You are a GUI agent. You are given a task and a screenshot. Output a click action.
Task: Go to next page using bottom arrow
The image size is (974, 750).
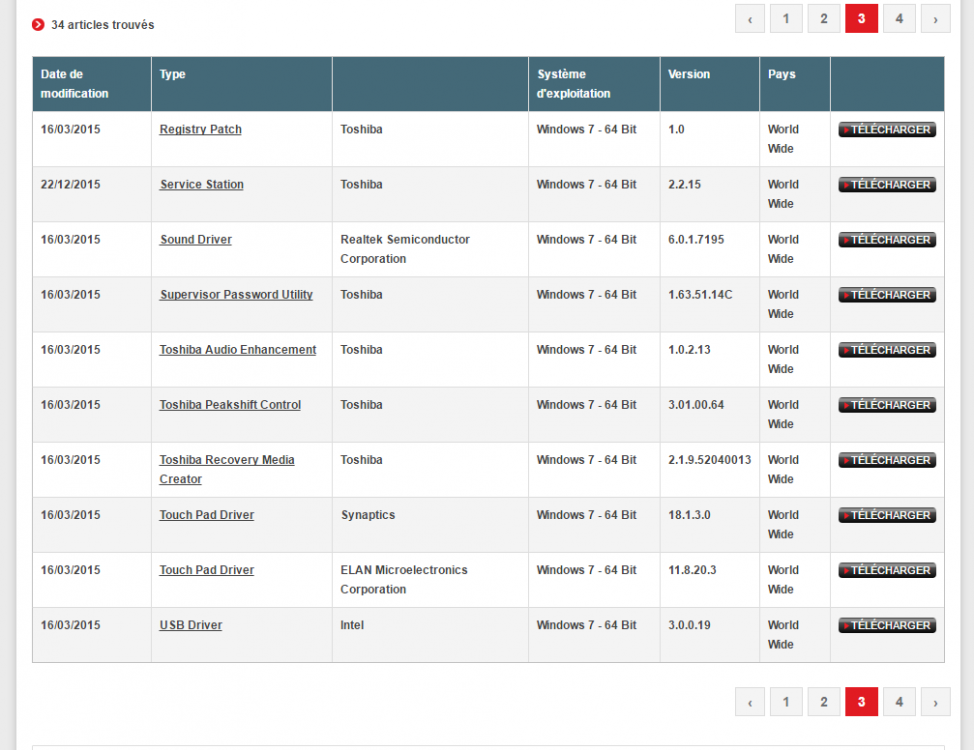pyautogui.click(x=935, y=702)
